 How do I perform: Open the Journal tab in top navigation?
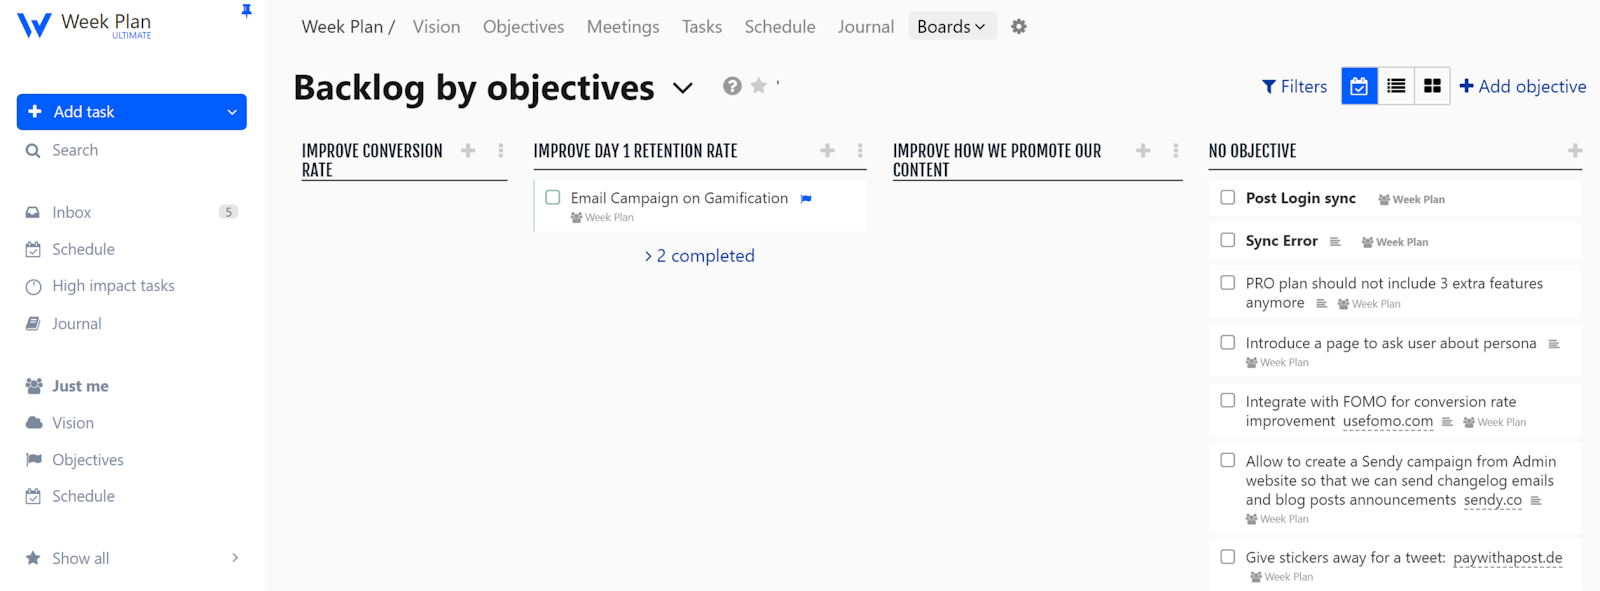pos(865,27)
